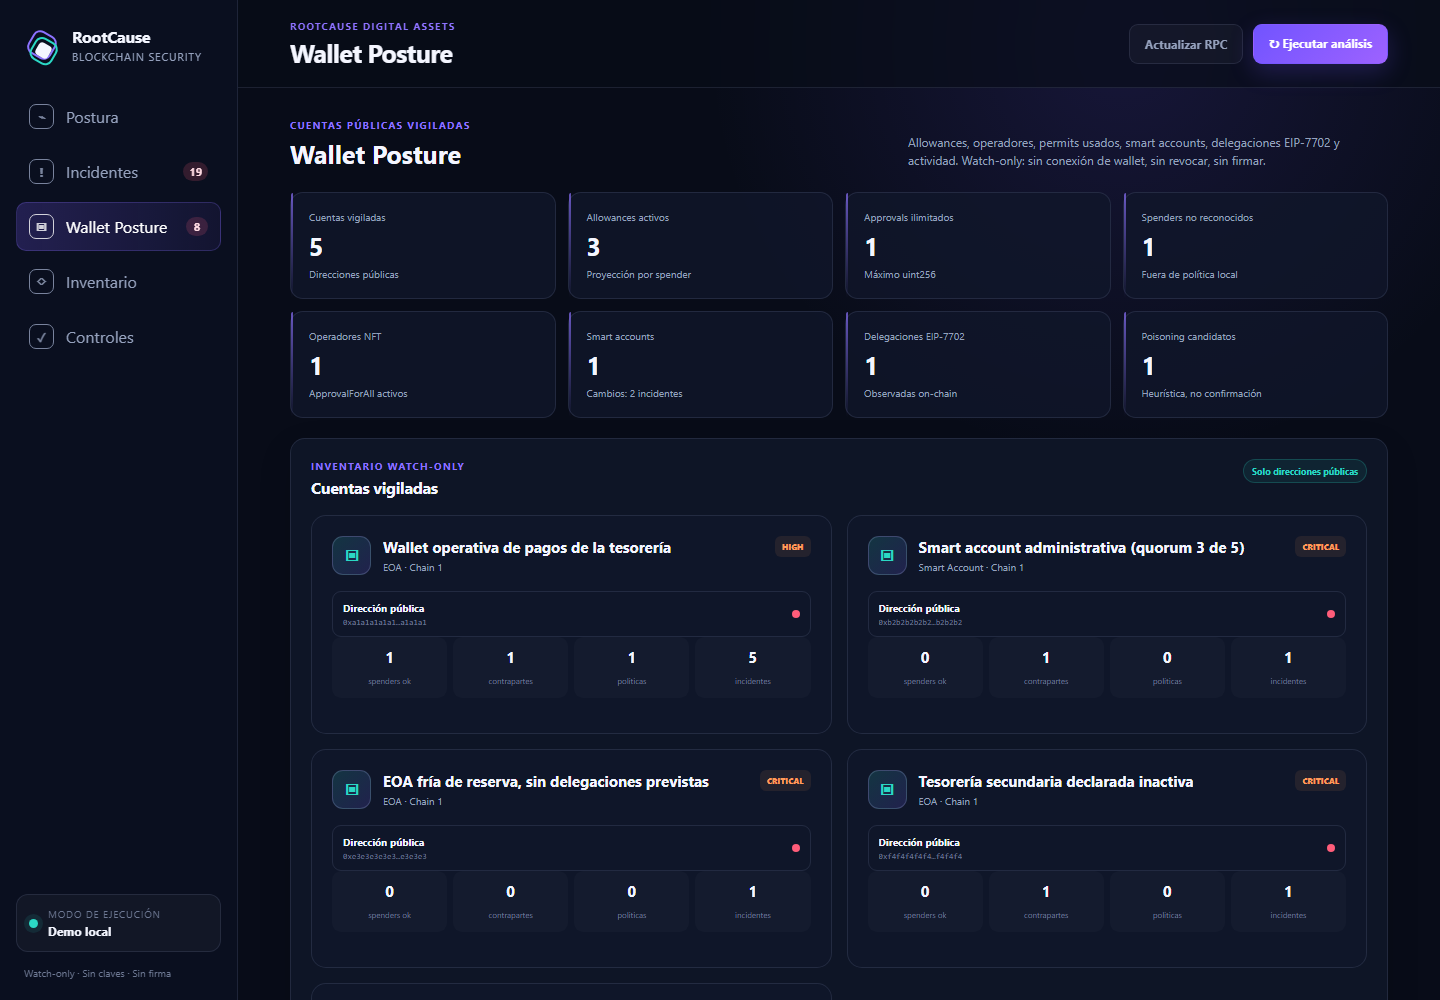
Task: Click EOA fría de reserva, sin delegaciones title
Action: (546, 782)
